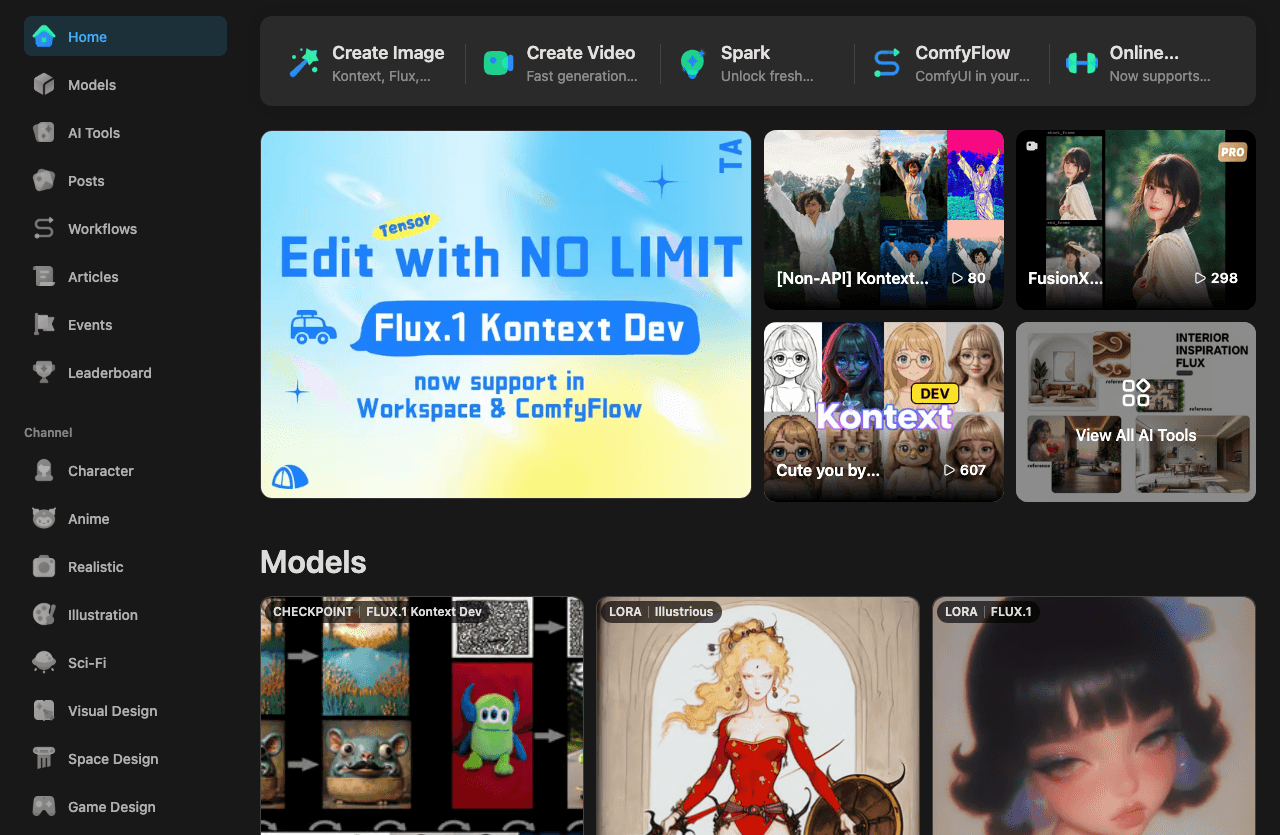Open the LORA Illustrious model card
The height and width of the screenshot is (835, 1280).
(x=757, y=716)
